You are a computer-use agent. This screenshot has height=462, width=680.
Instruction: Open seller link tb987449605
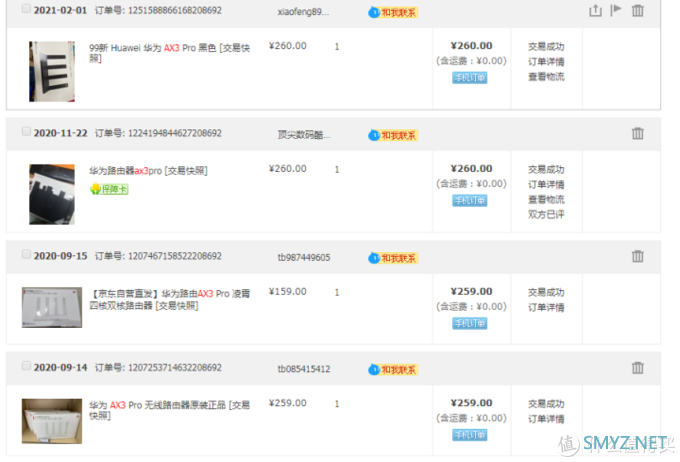304,258
